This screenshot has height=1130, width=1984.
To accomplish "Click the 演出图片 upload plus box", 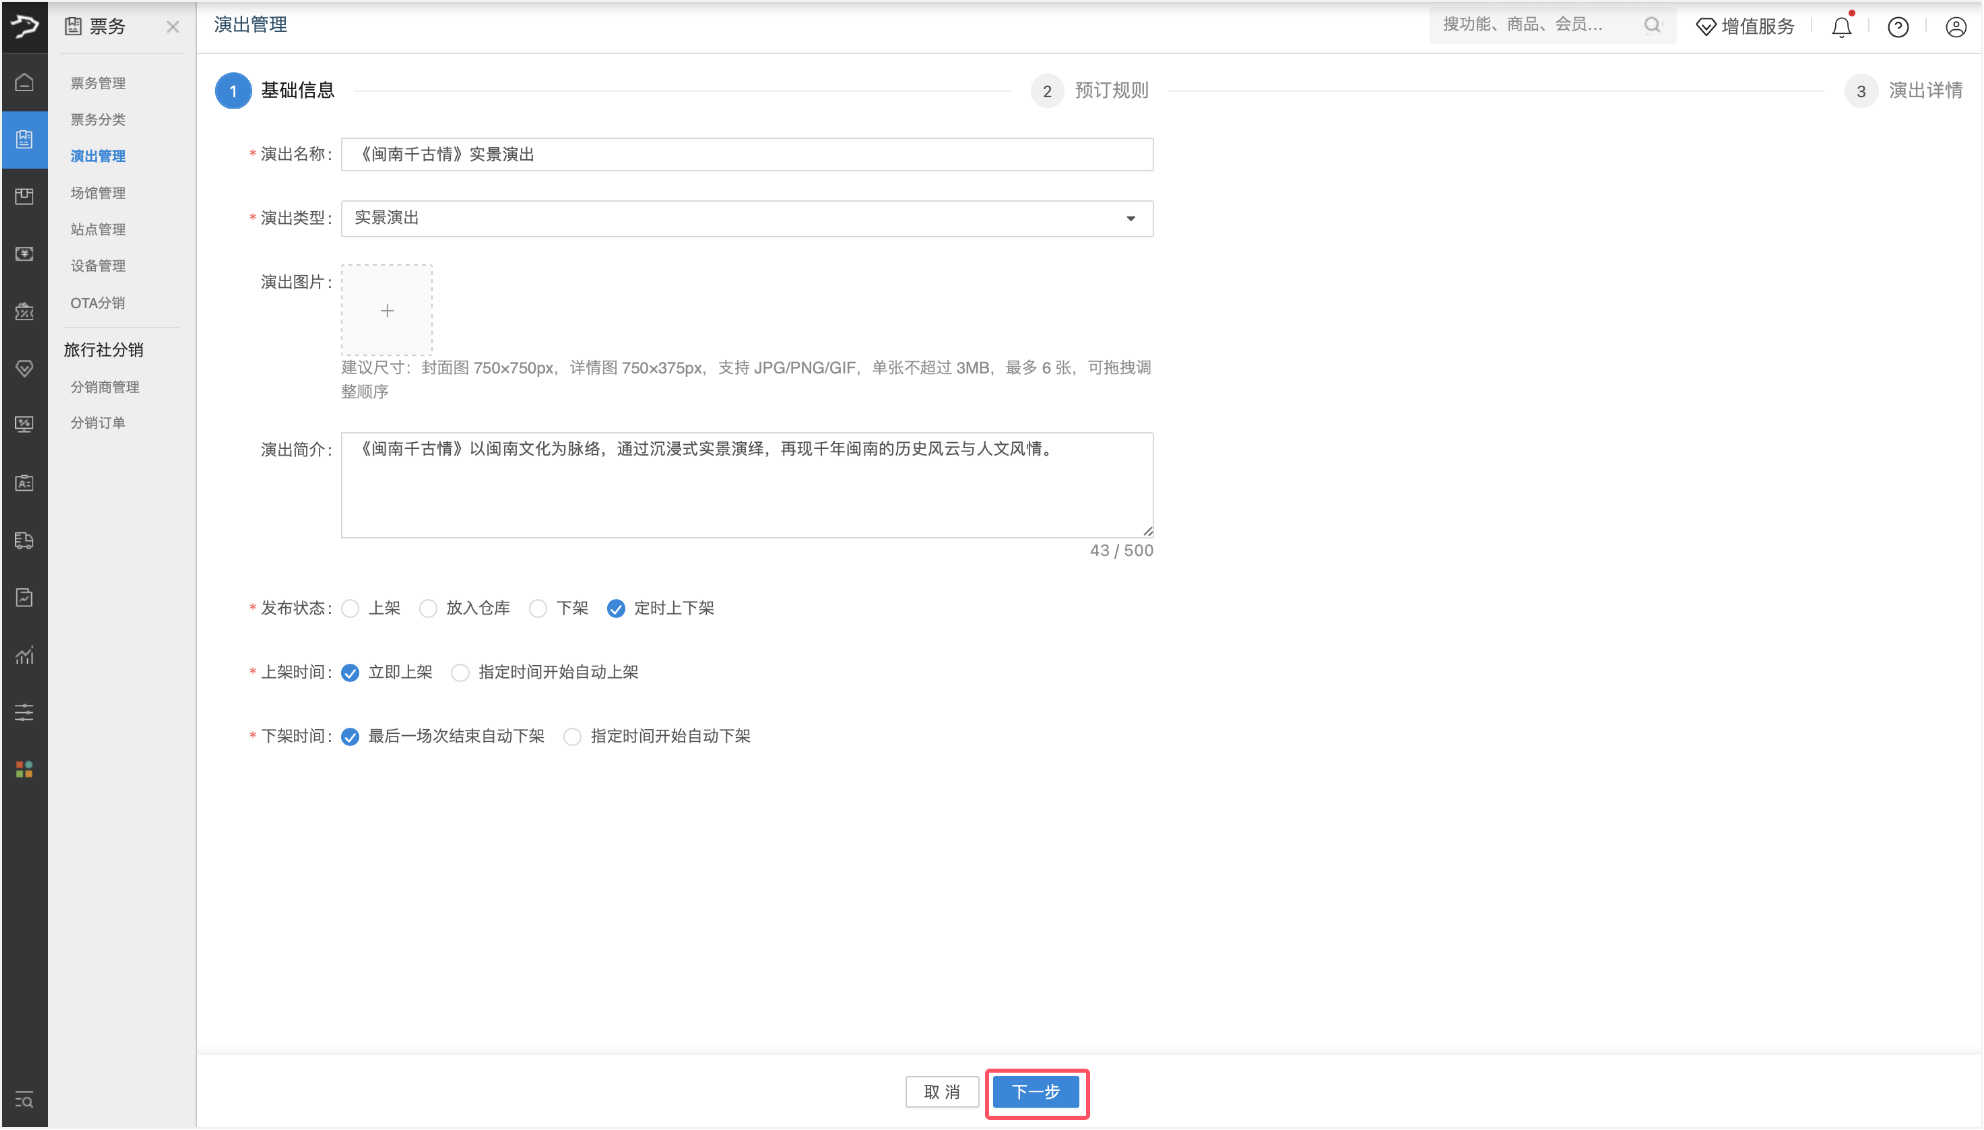I will [x=387, y=310].
